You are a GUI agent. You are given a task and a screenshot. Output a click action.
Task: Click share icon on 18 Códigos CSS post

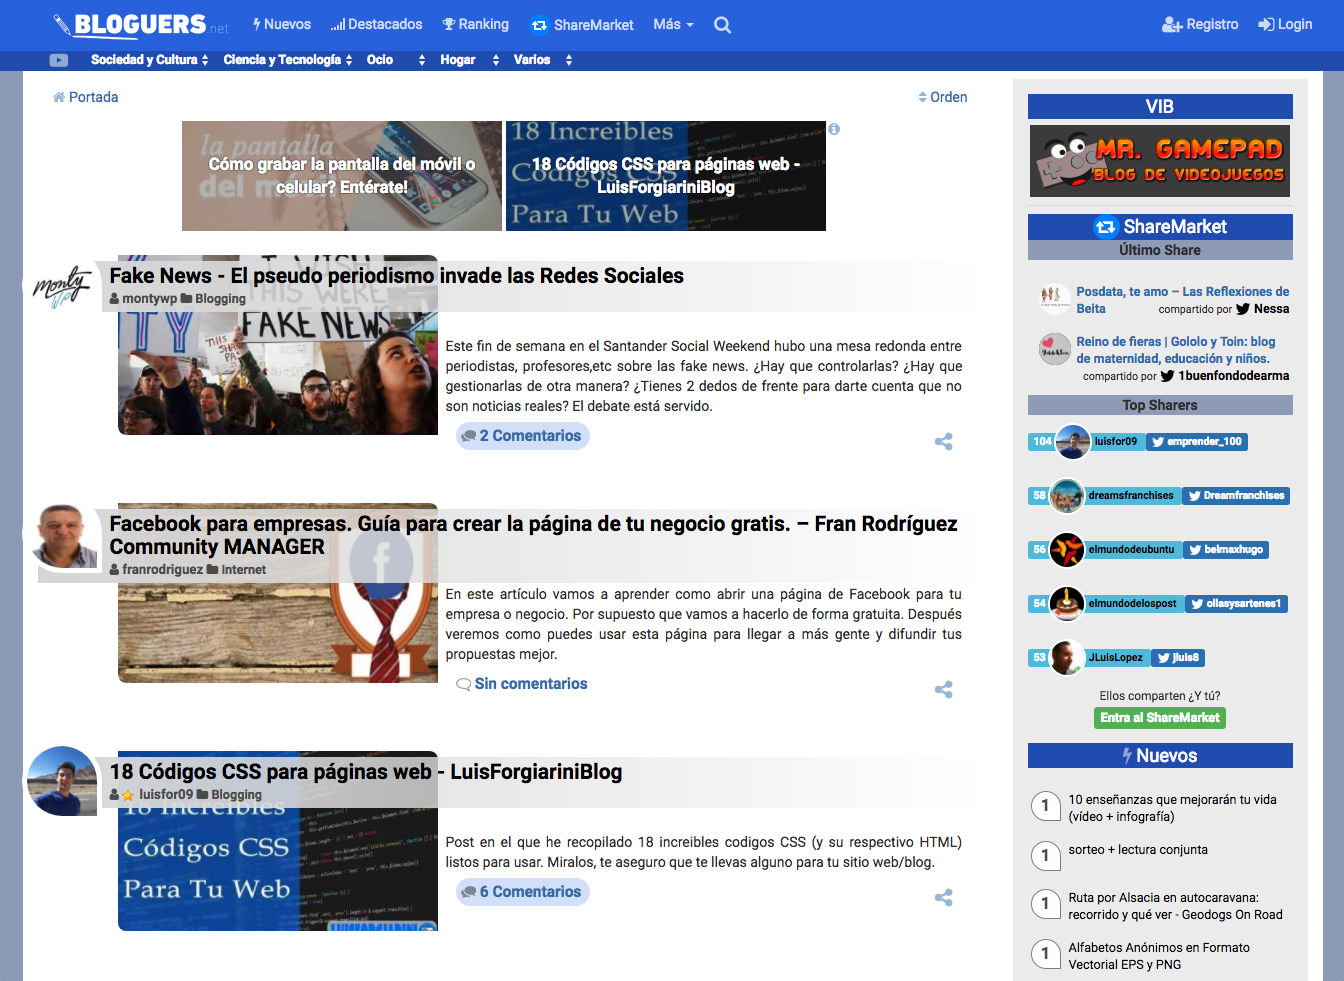pos(943,897)
